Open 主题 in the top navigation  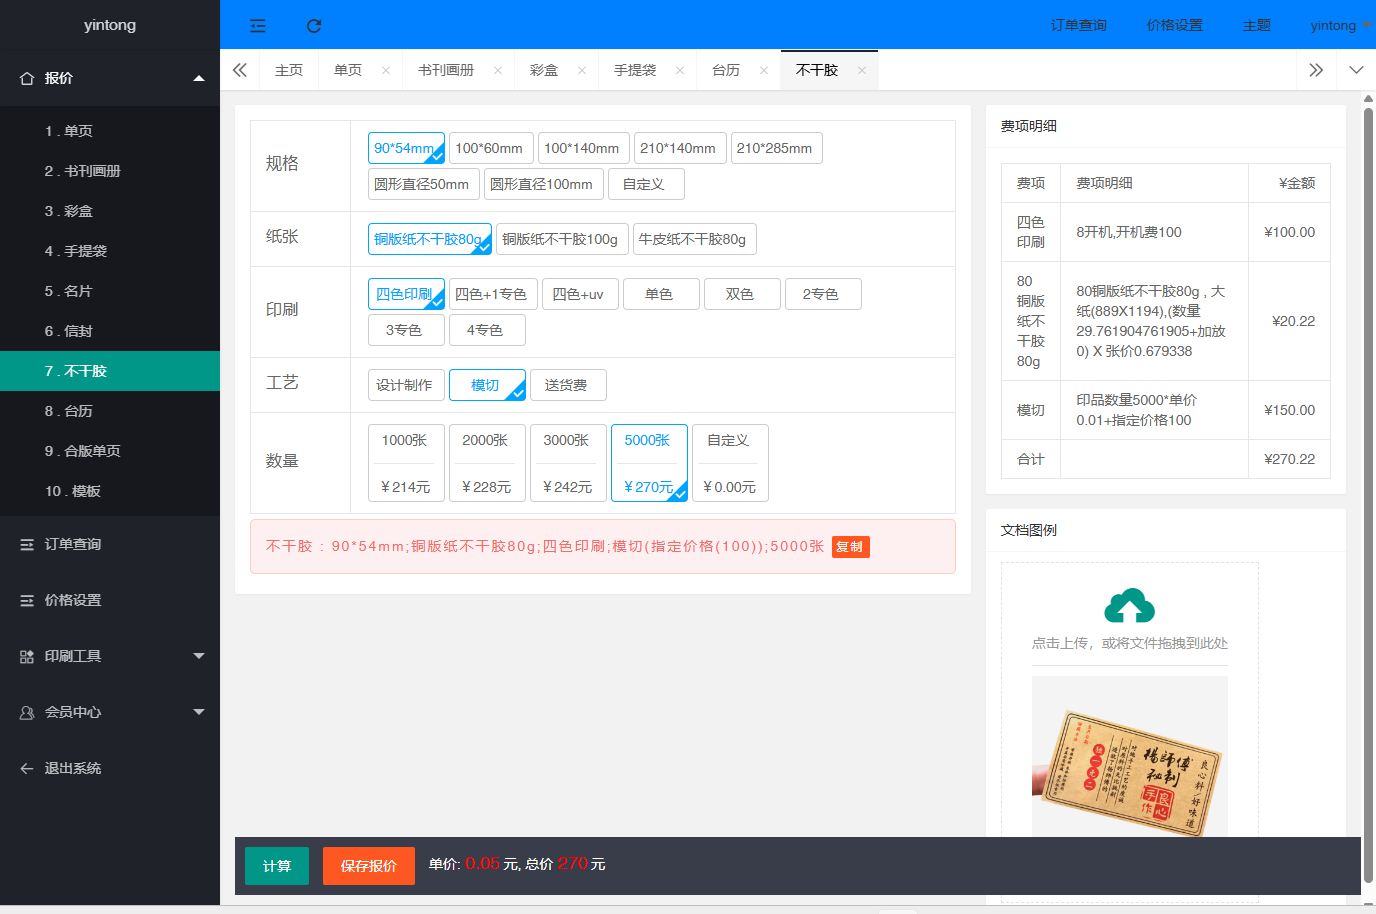click(1256, 25)
